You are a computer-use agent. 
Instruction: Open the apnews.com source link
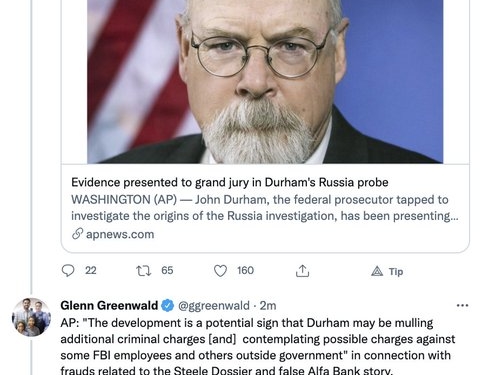tap(120, 234)
